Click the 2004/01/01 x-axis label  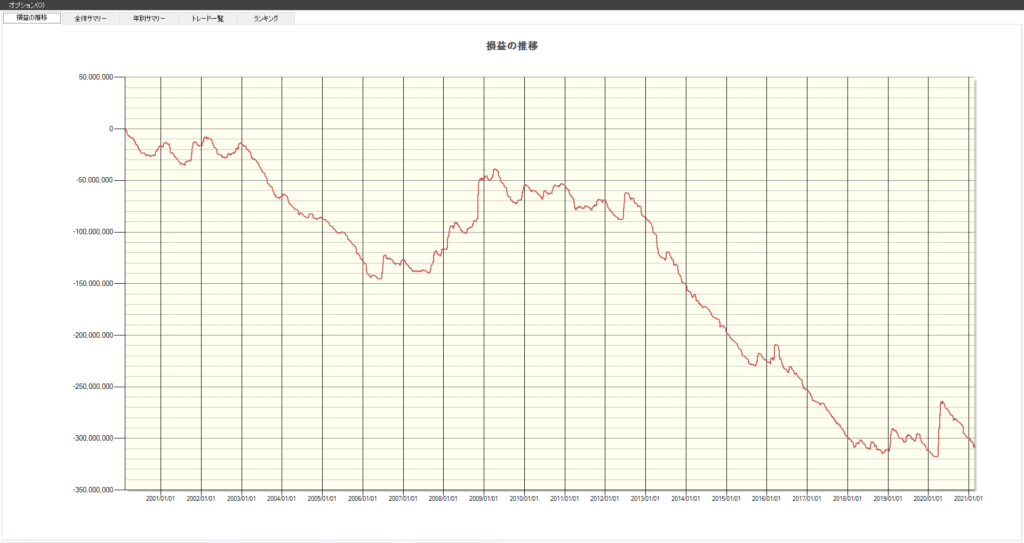[x=281, y=499]
